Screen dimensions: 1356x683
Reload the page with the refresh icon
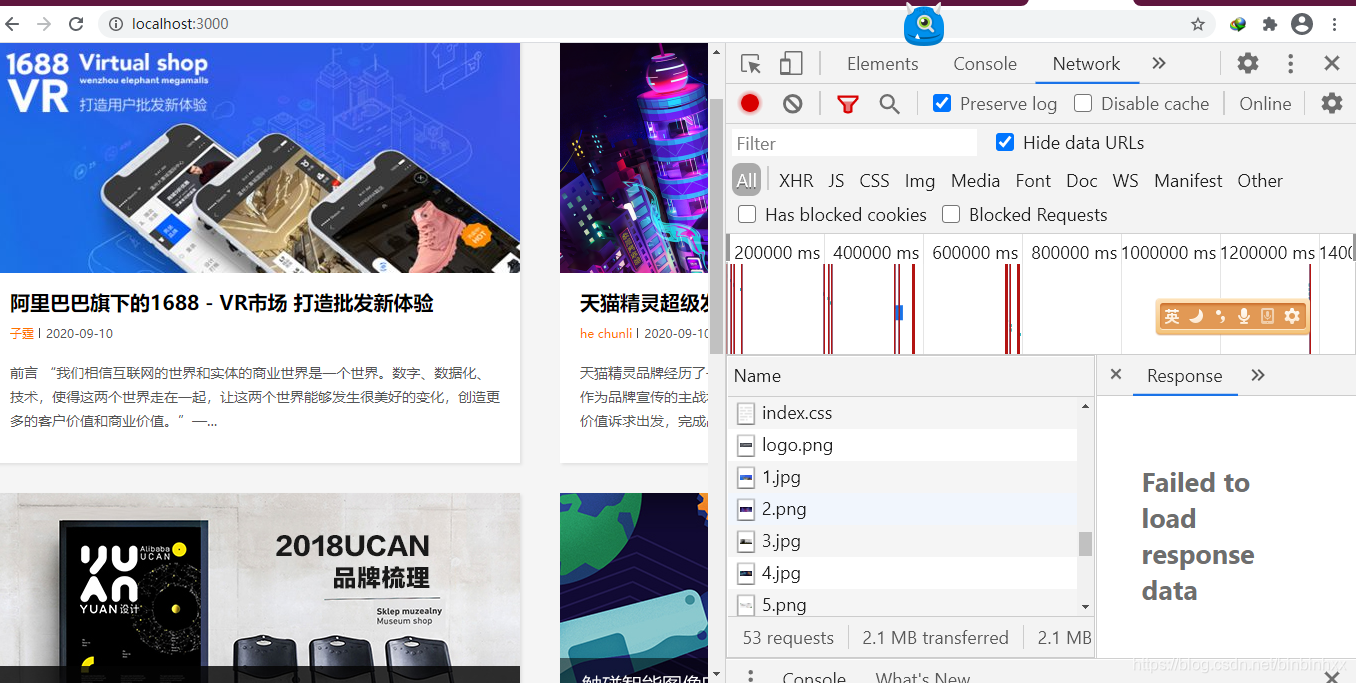tap(76, 24)
